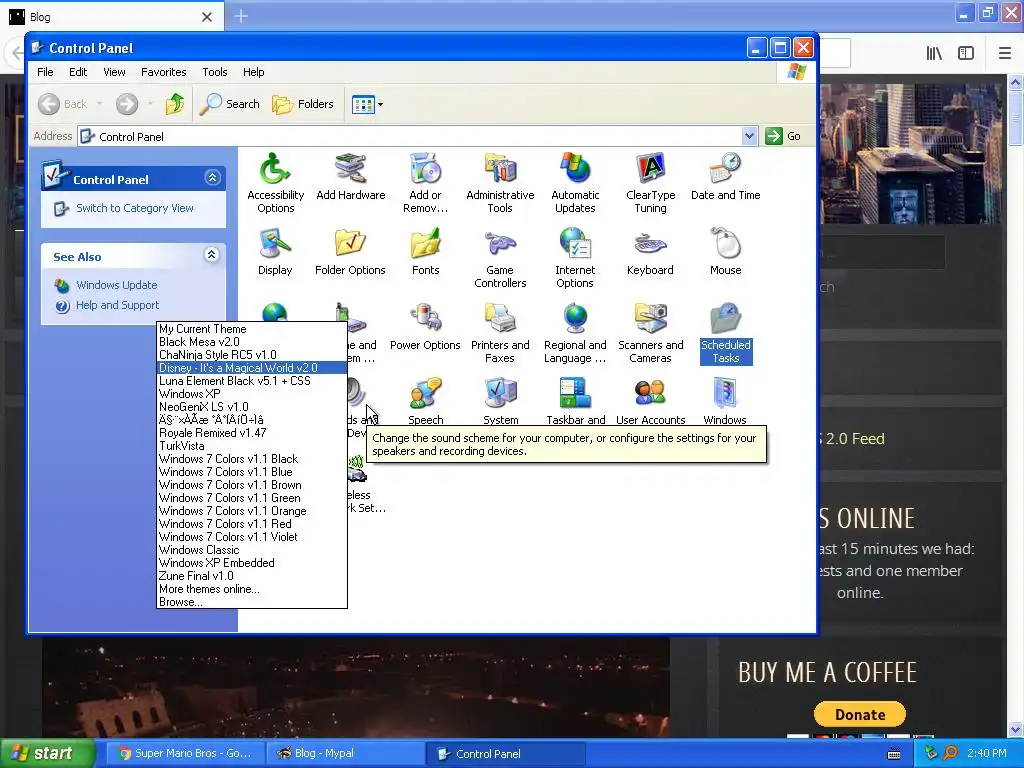Select Windows 7 Colors v1.1 Green

click(x=251, y=498)
